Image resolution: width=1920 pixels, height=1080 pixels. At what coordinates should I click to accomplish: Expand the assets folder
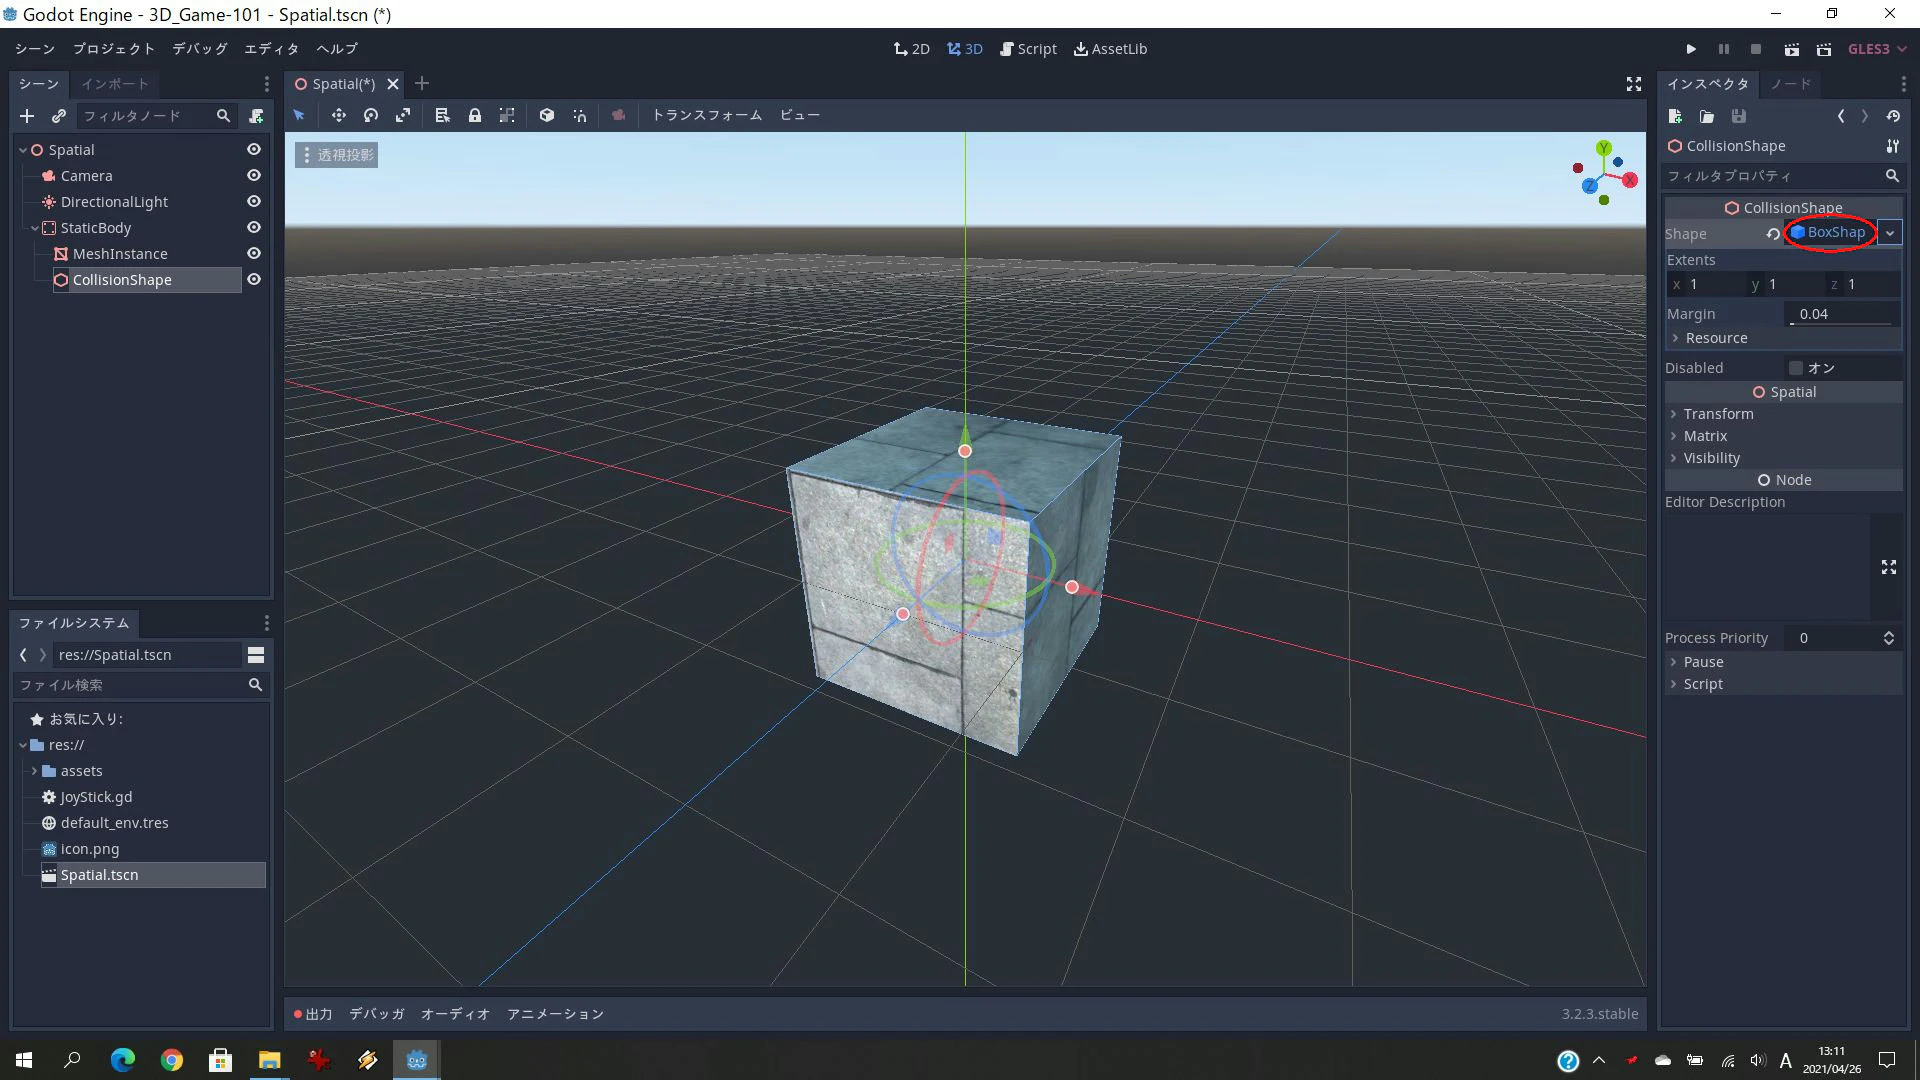coord(34,771)
